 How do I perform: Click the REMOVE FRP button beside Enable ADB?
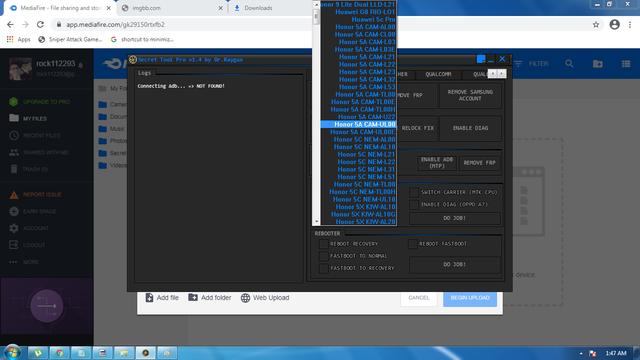pyautogui.click(x=480, y=163)
